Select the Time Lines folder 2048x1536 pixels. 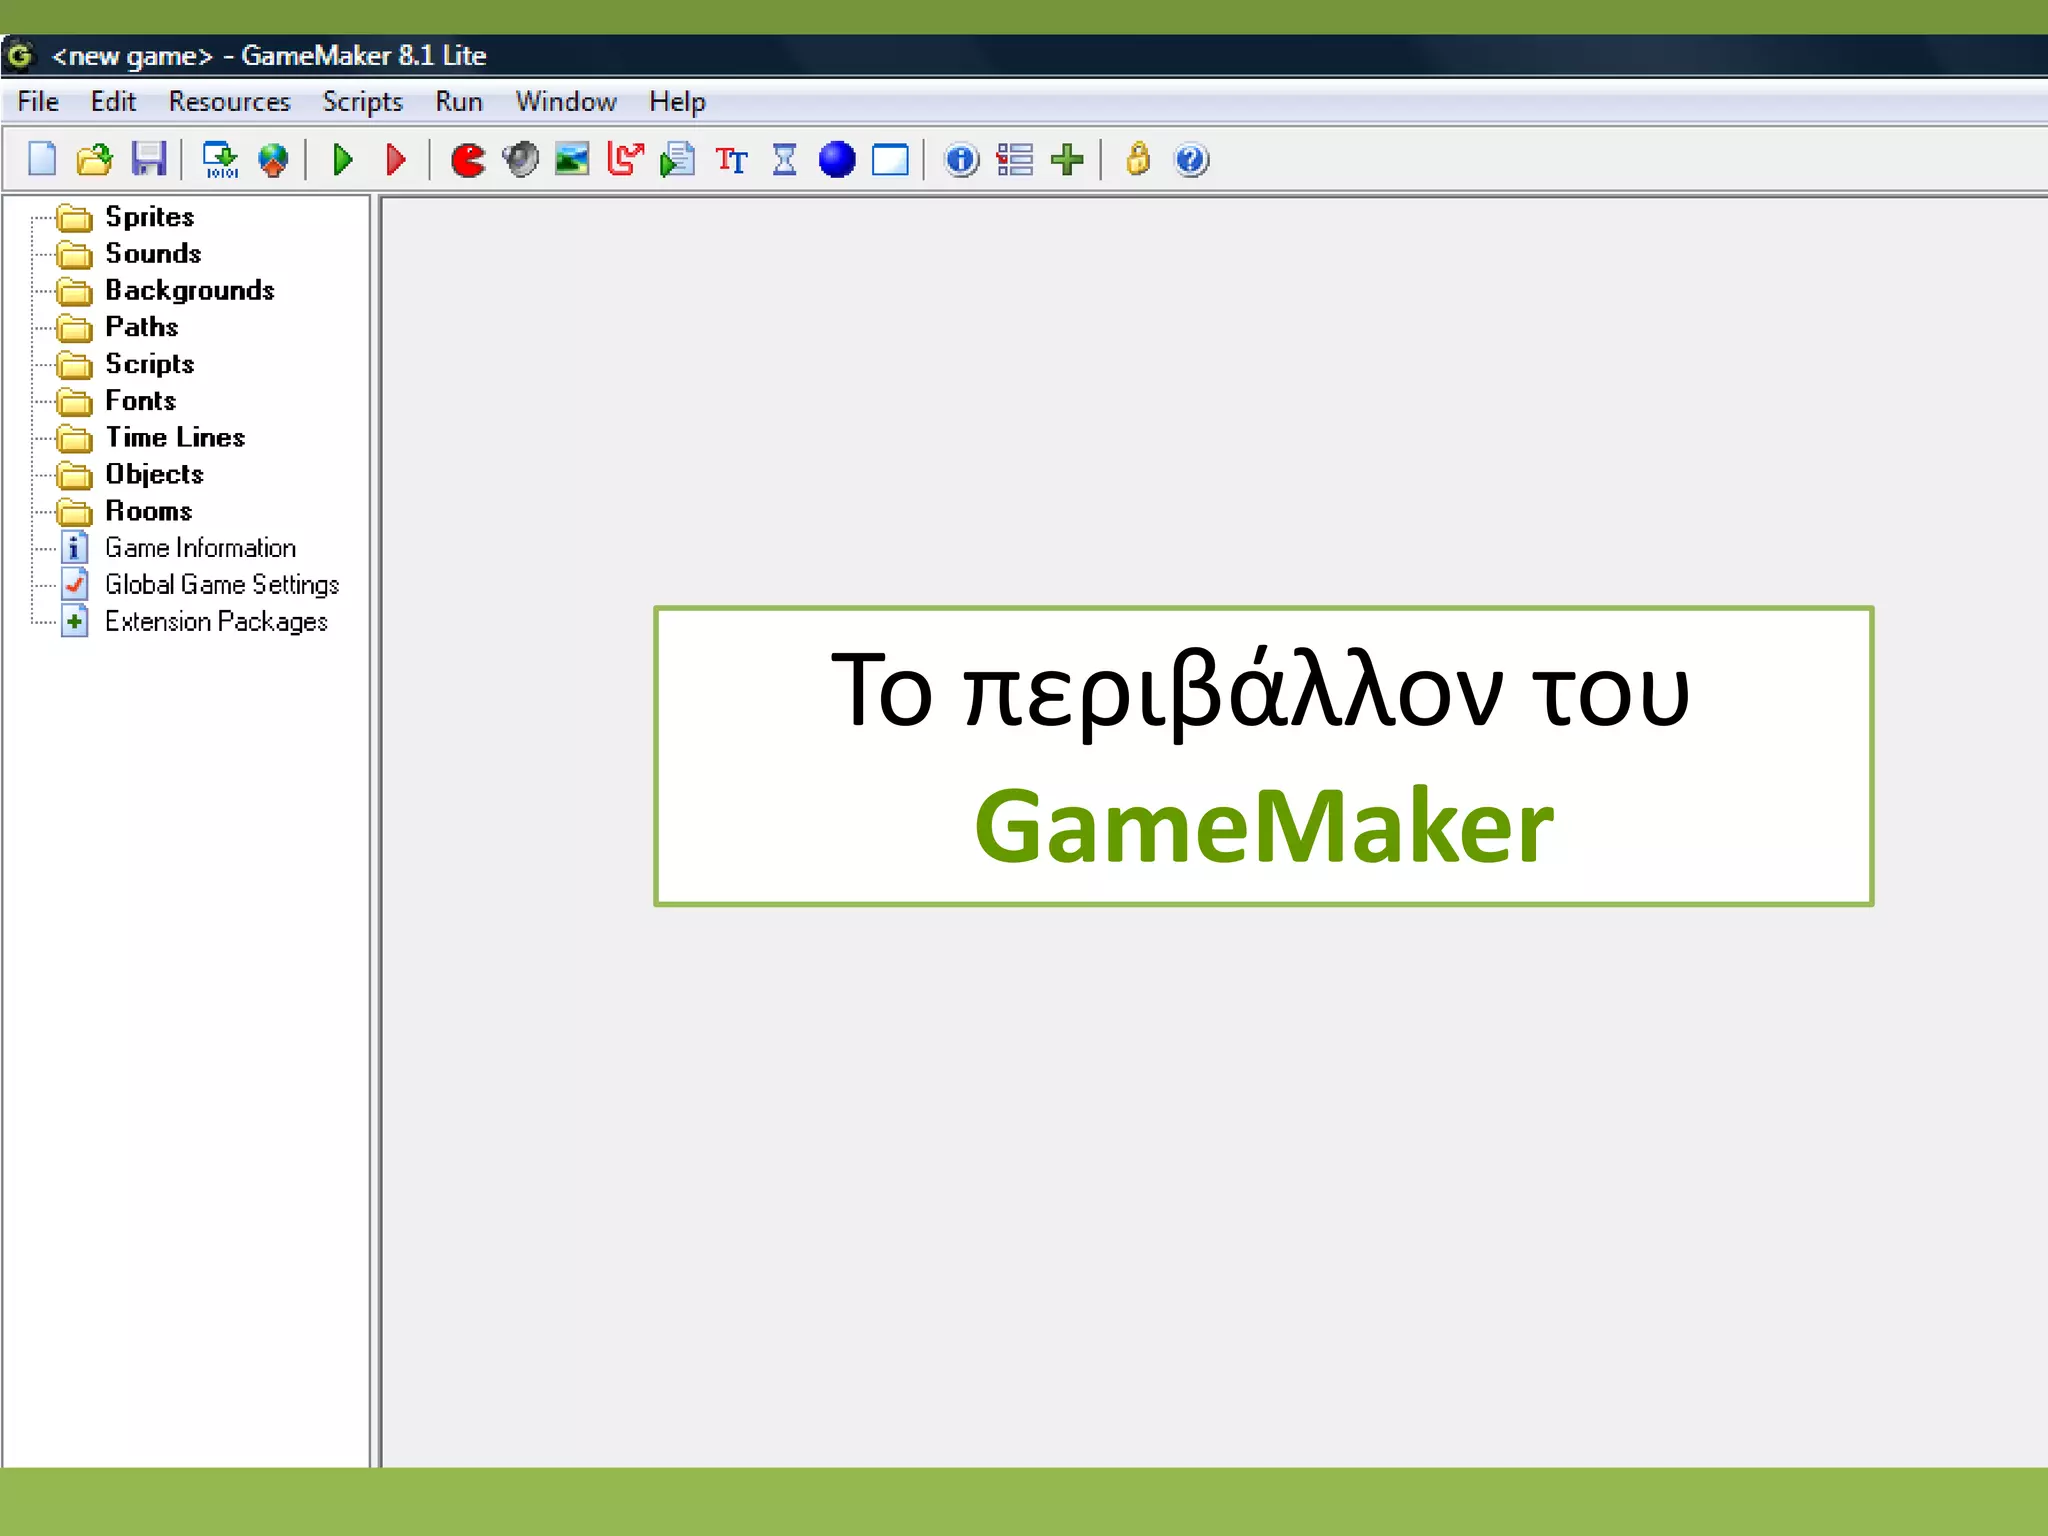click(175, 438)
